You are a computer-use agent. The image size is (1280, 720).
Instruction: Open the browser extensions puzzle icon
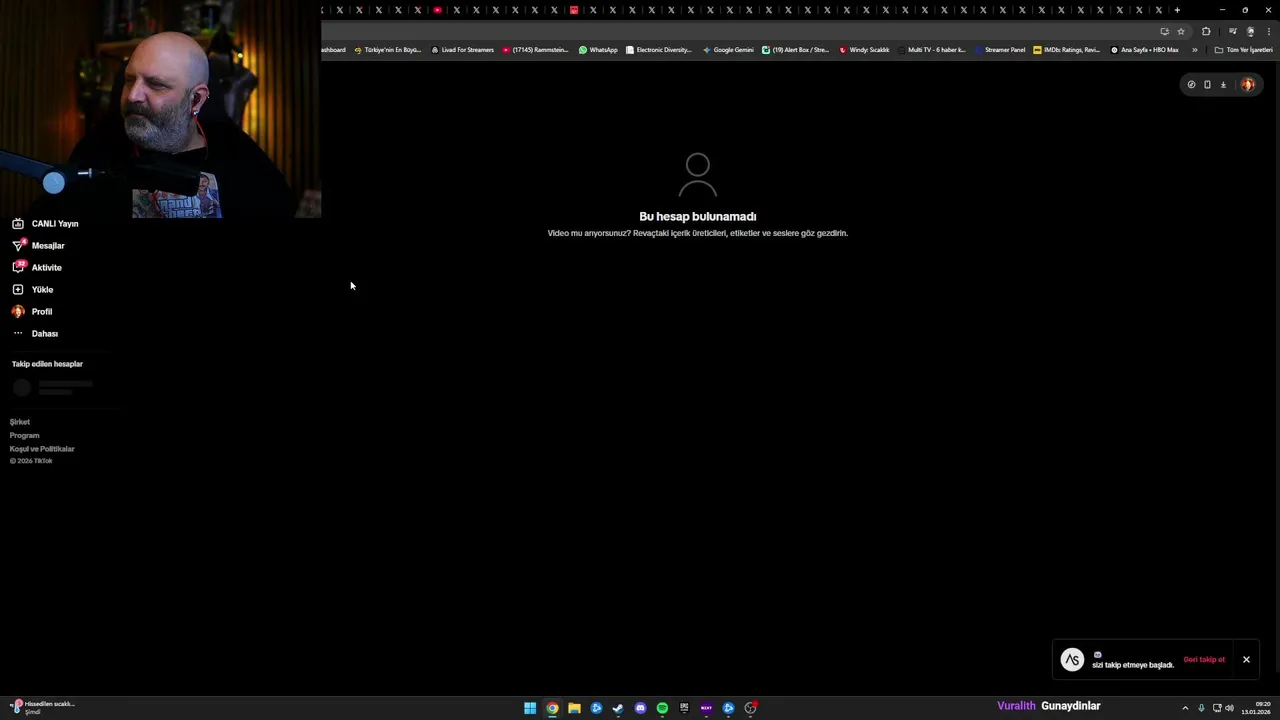[1206, 32]
